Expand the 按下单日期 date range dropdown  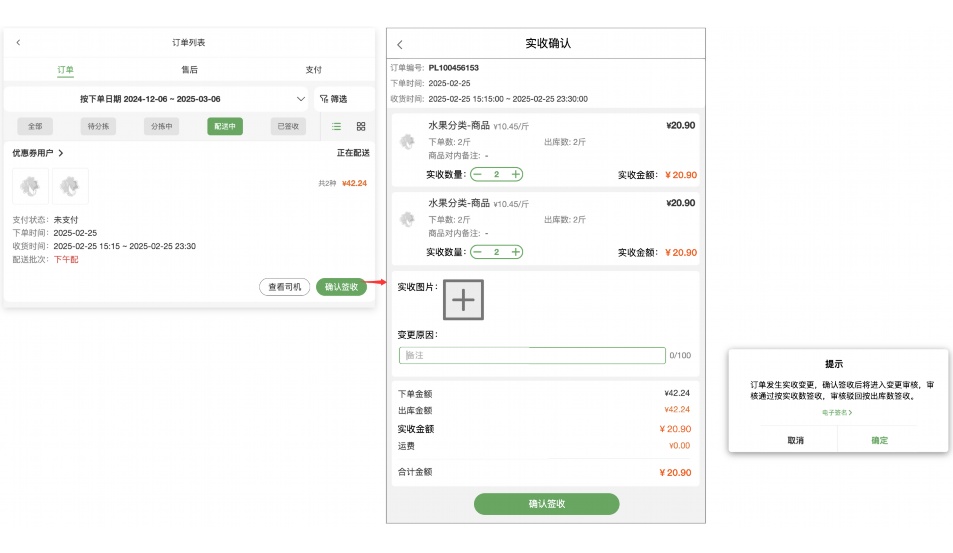(x=300, y=99)
